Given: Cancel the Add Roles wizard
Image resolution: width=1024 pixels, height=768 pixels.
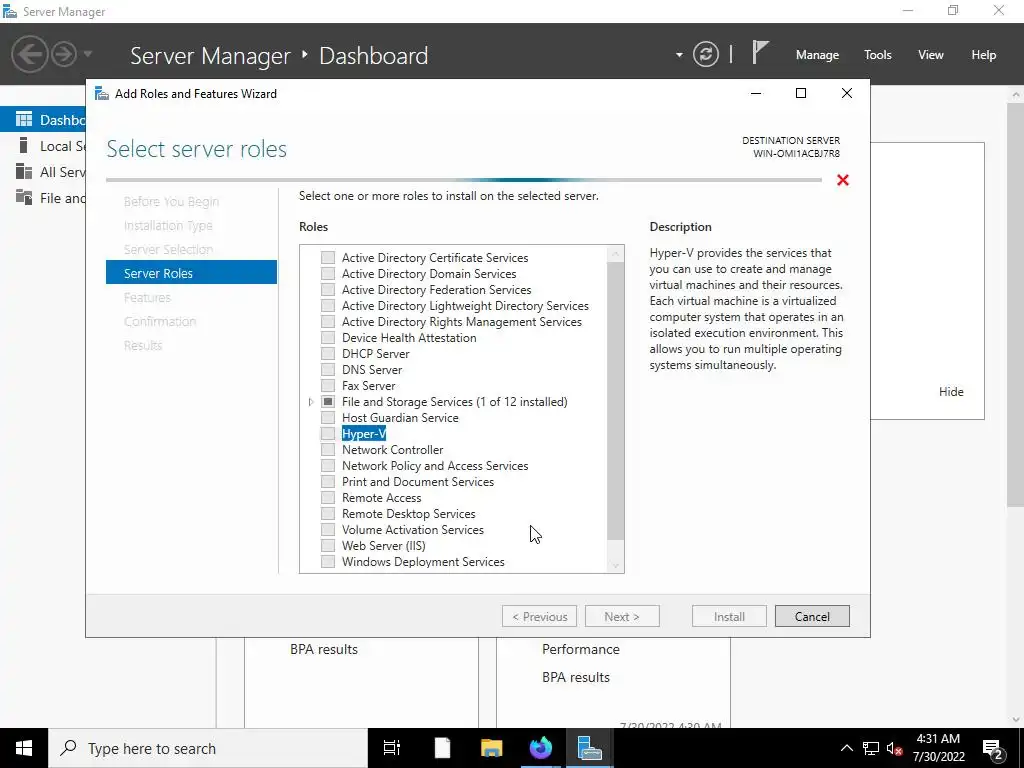Looking at the screenshot, I should pos(812,616).
